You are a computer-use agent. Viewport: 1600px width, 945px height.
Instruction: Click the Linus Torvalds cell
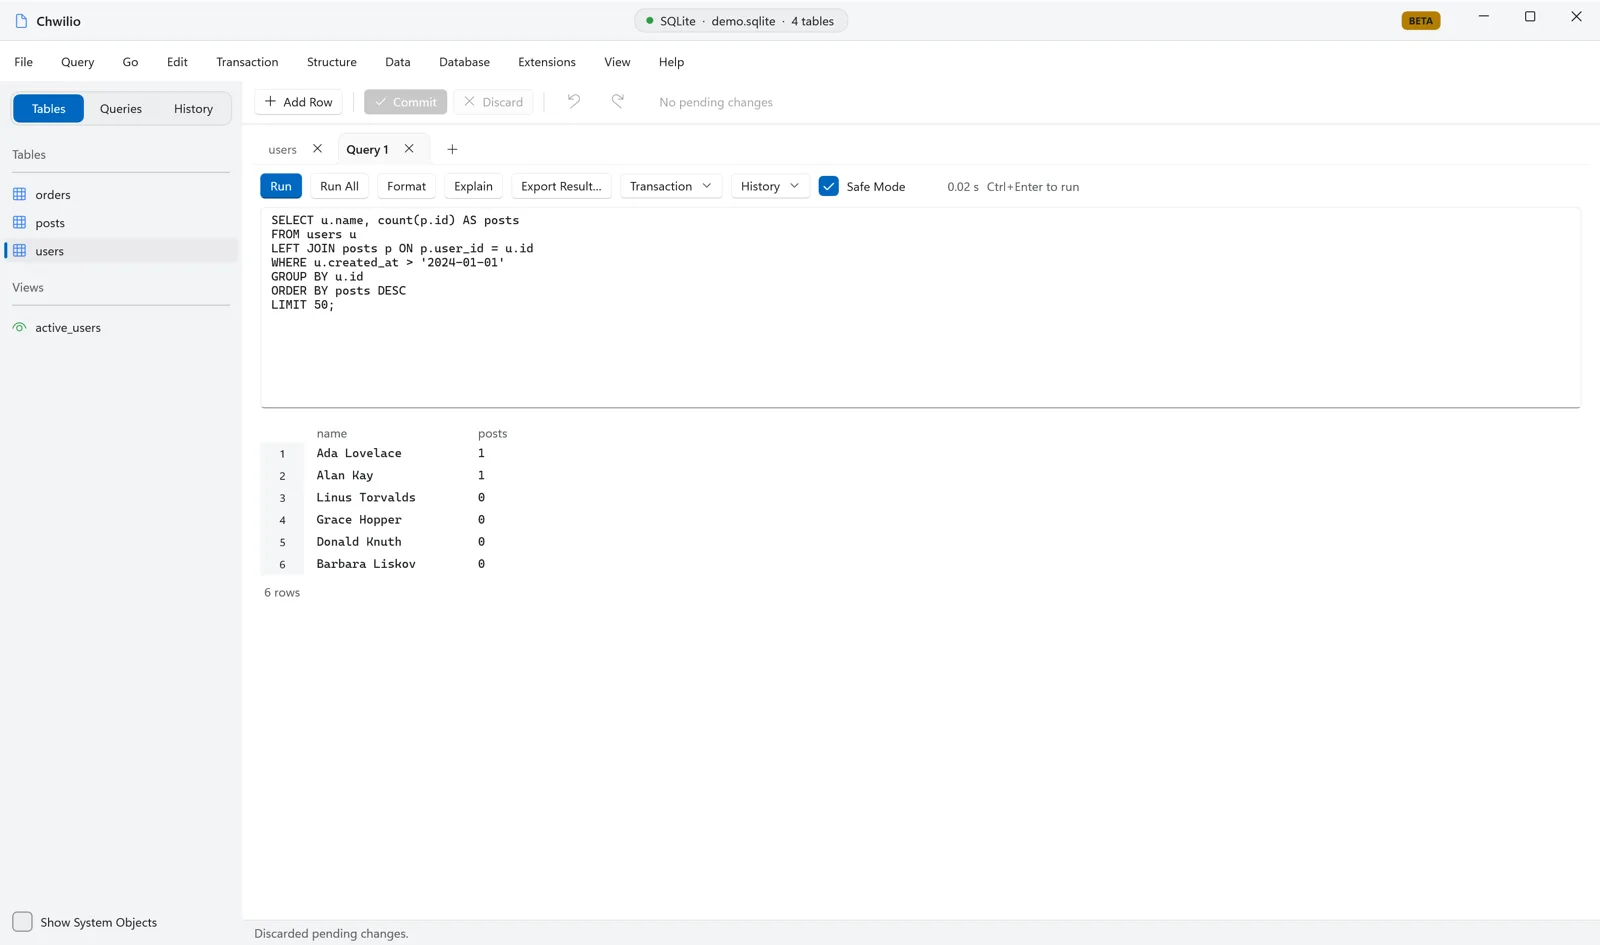tap(366, 497)
